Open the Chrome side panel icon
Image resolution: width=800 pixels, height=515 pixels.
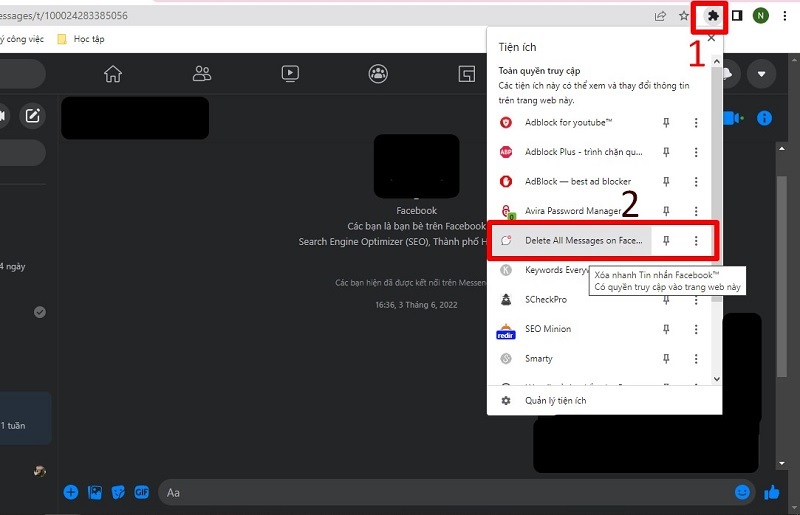[x=737, y=16]
